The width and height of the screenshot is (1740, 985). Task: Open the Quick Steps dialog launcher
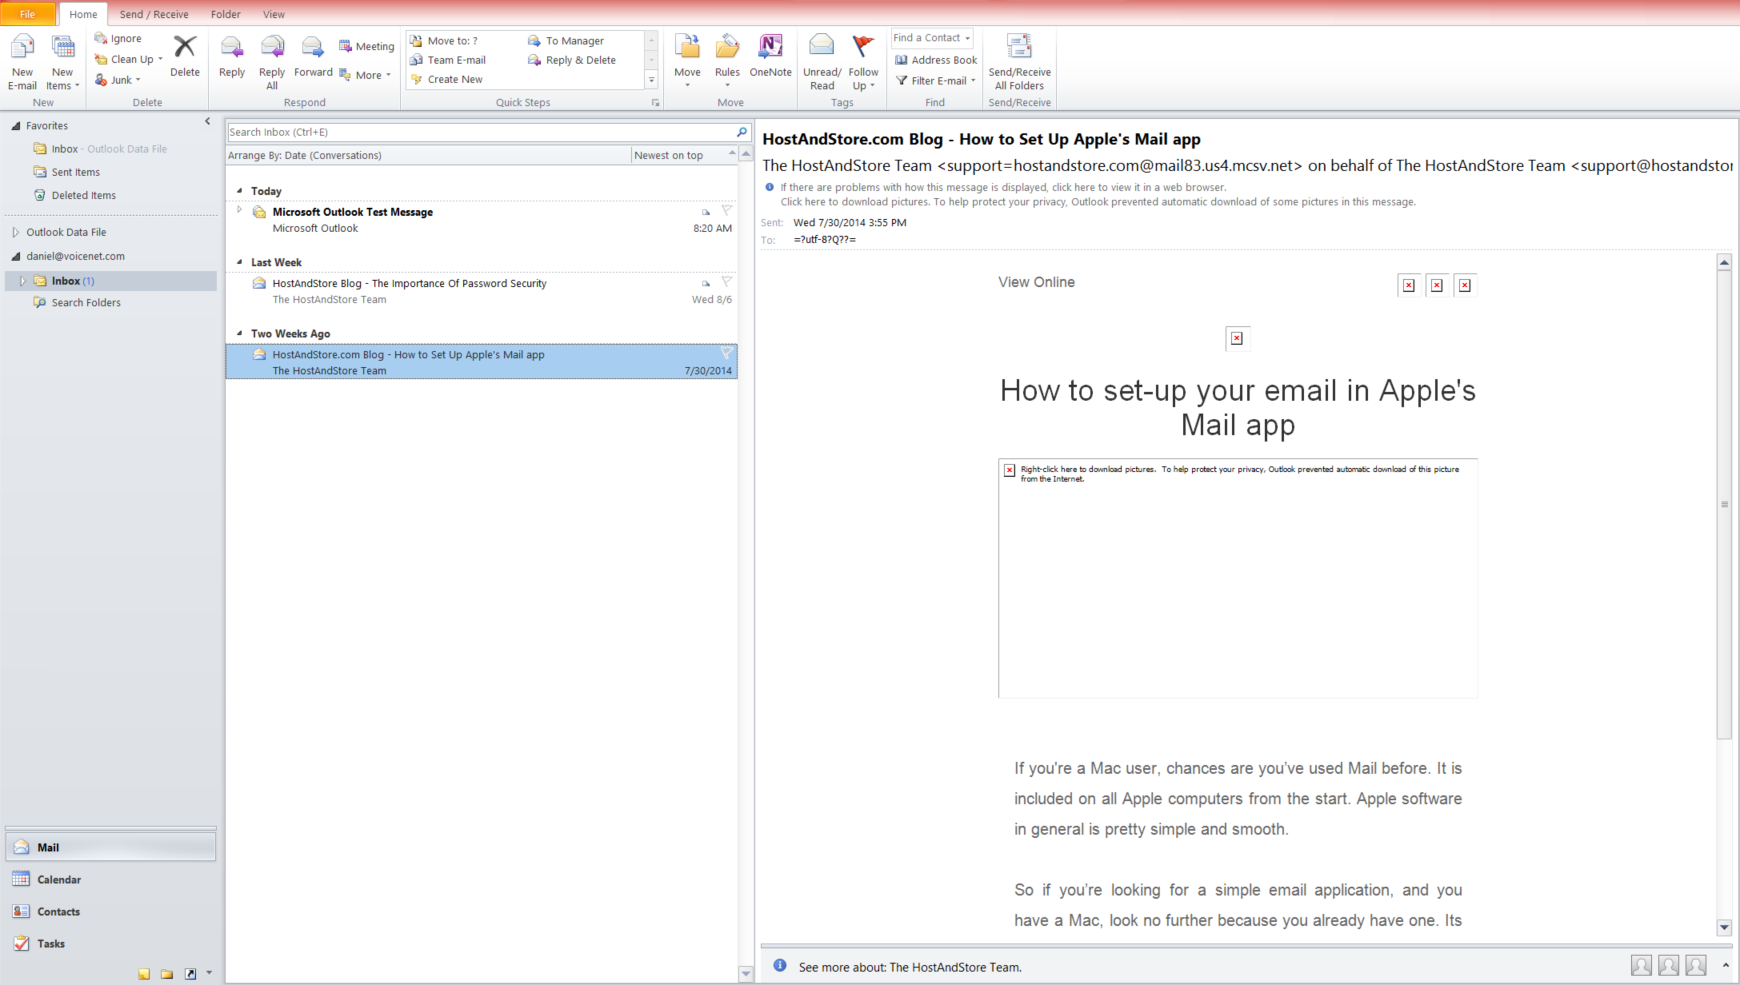coord(656,103)
